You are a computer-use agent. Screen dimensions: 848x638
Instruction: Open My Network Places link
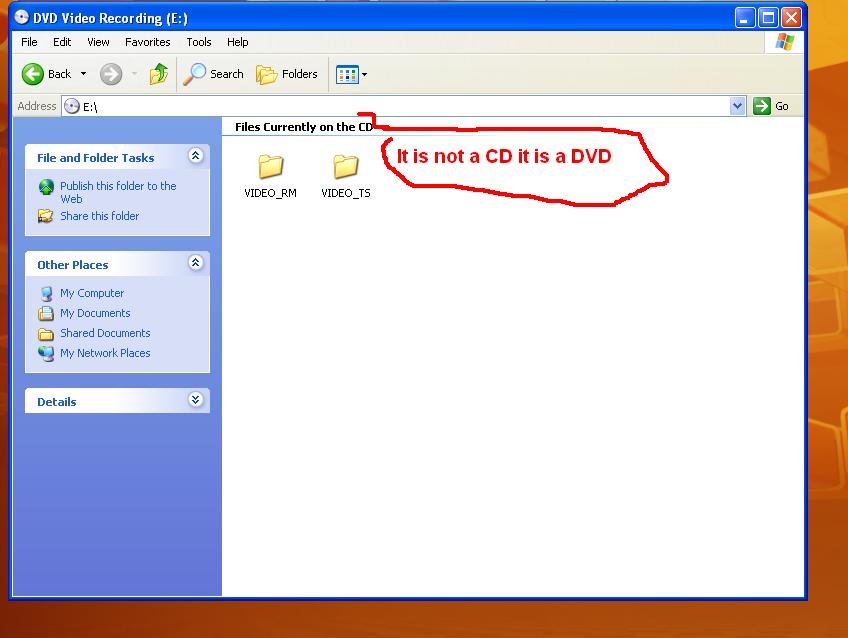click(105, 353)
